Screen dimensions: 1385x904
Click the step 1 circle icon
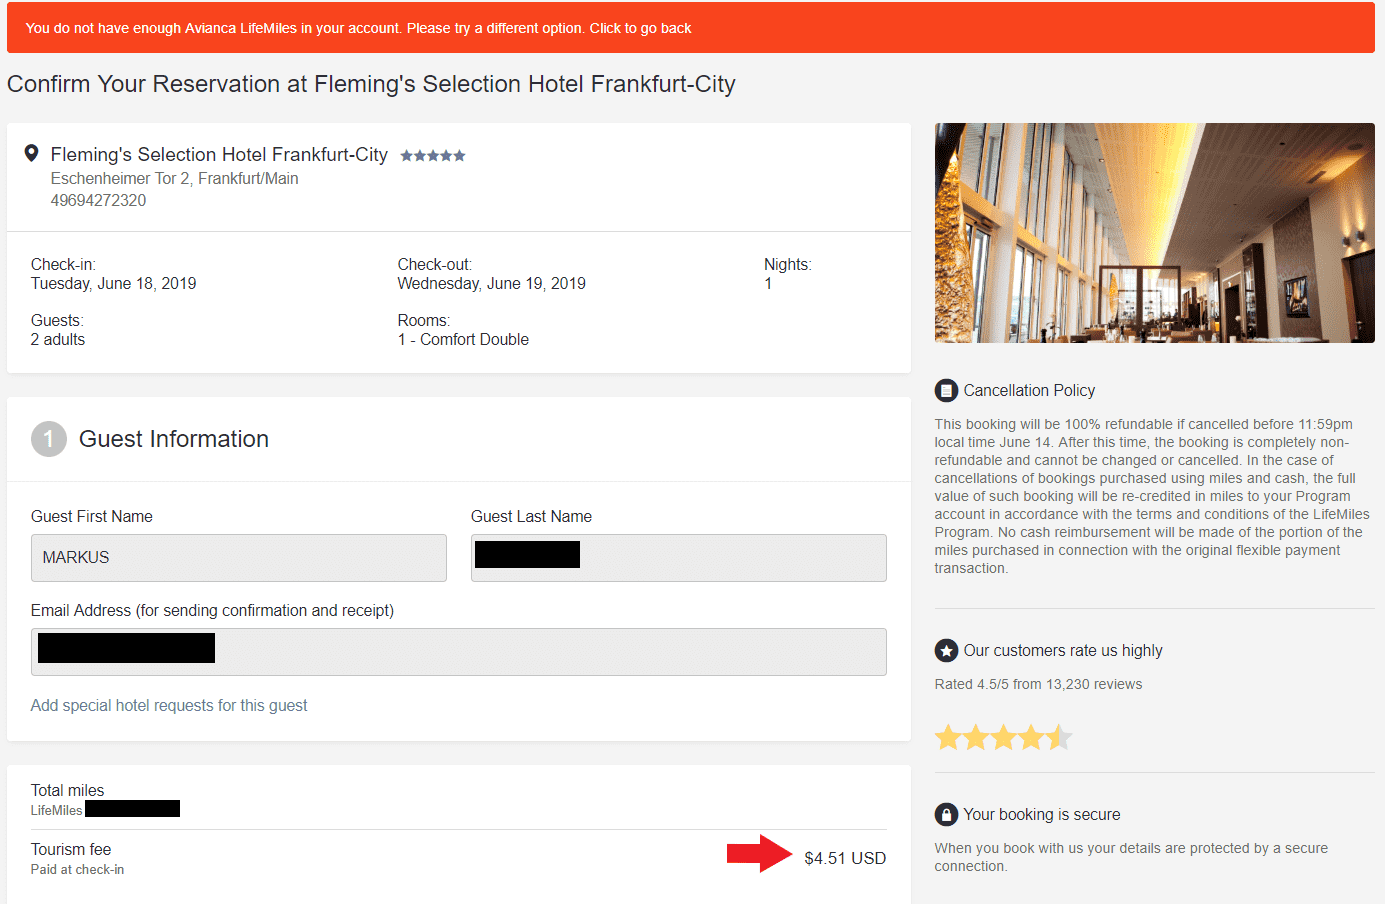[x=48, y=439]
